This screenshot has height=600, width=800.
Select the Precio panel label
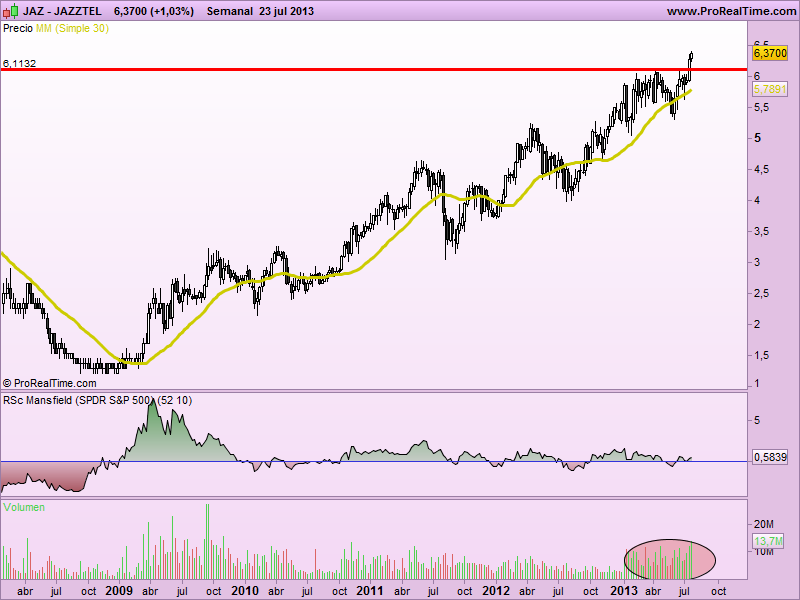(18, 29)
